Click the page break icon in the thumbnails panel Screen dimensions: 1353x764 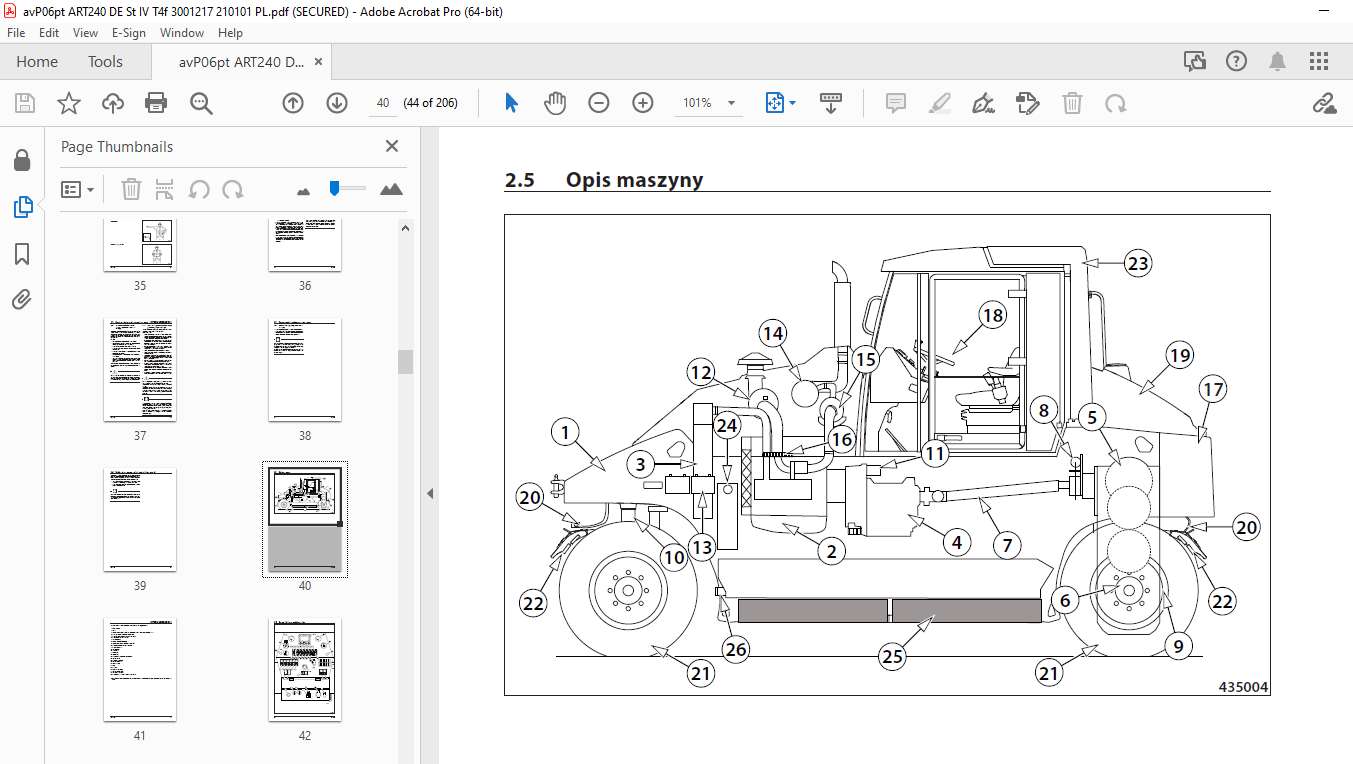(165, 189)
